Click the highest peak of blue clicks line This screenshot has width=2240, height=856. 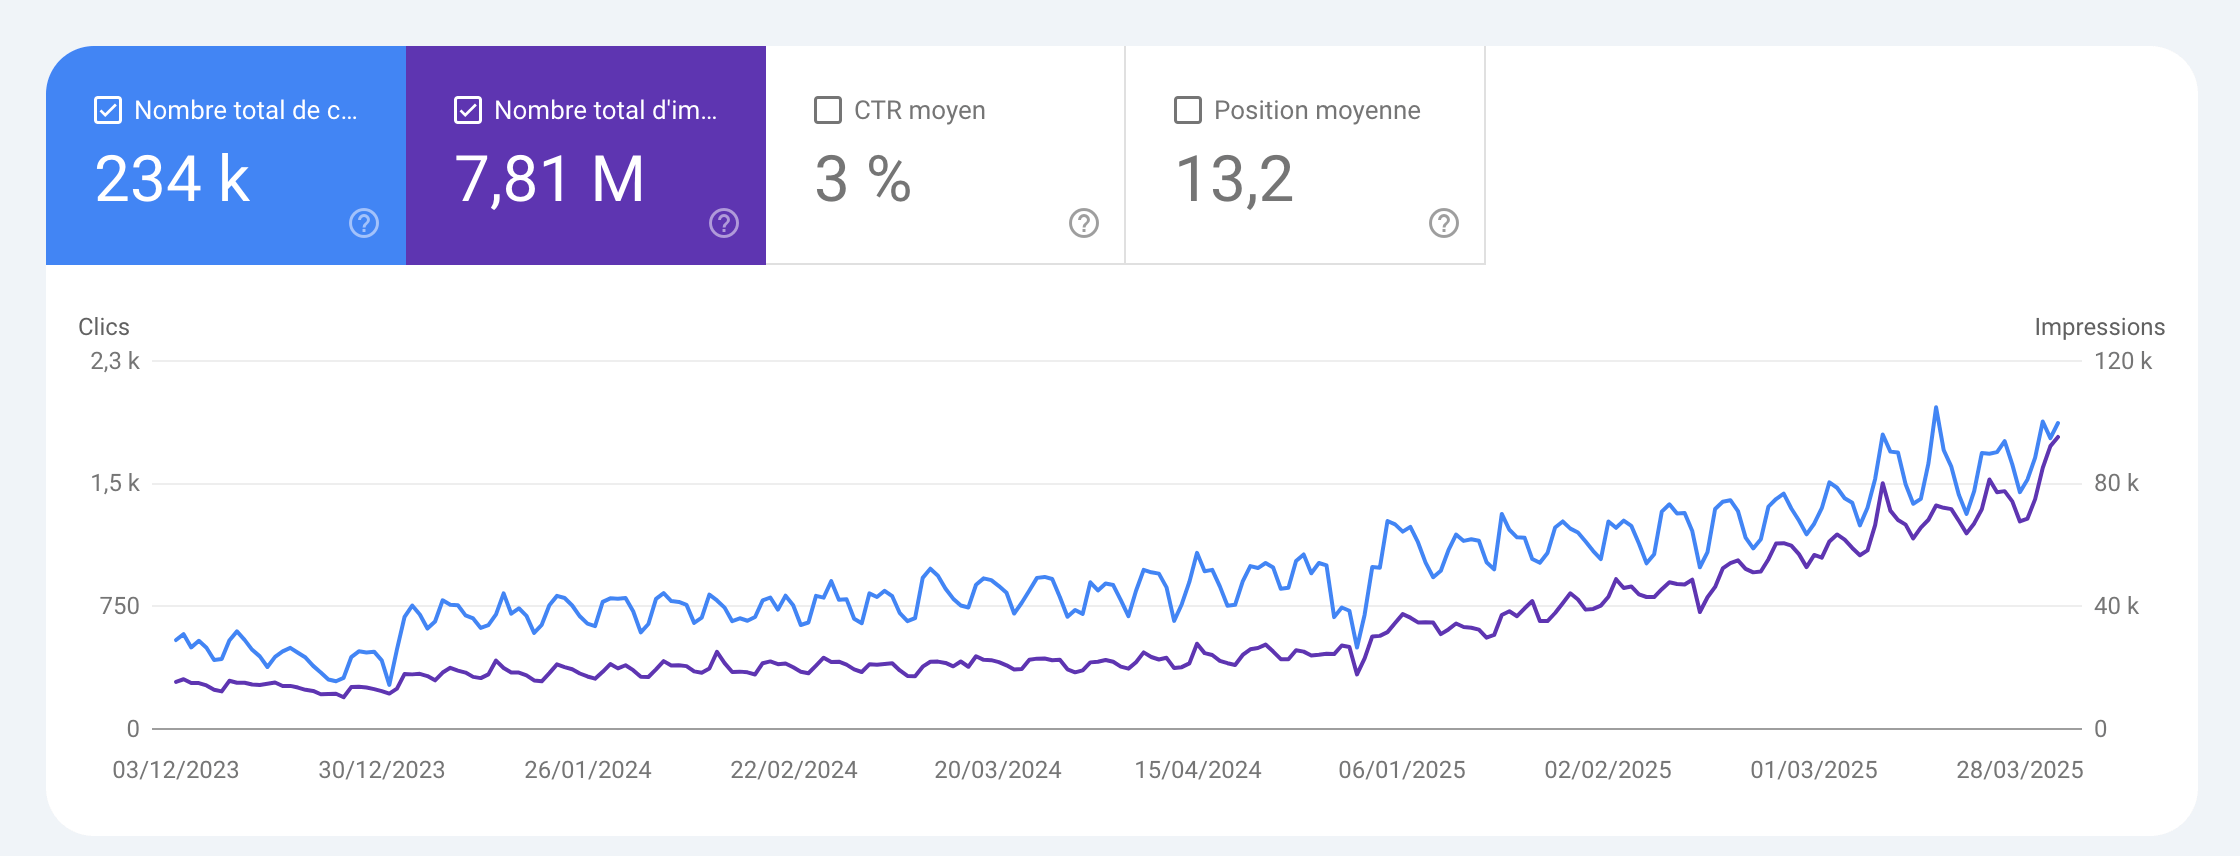(1936, 408)
